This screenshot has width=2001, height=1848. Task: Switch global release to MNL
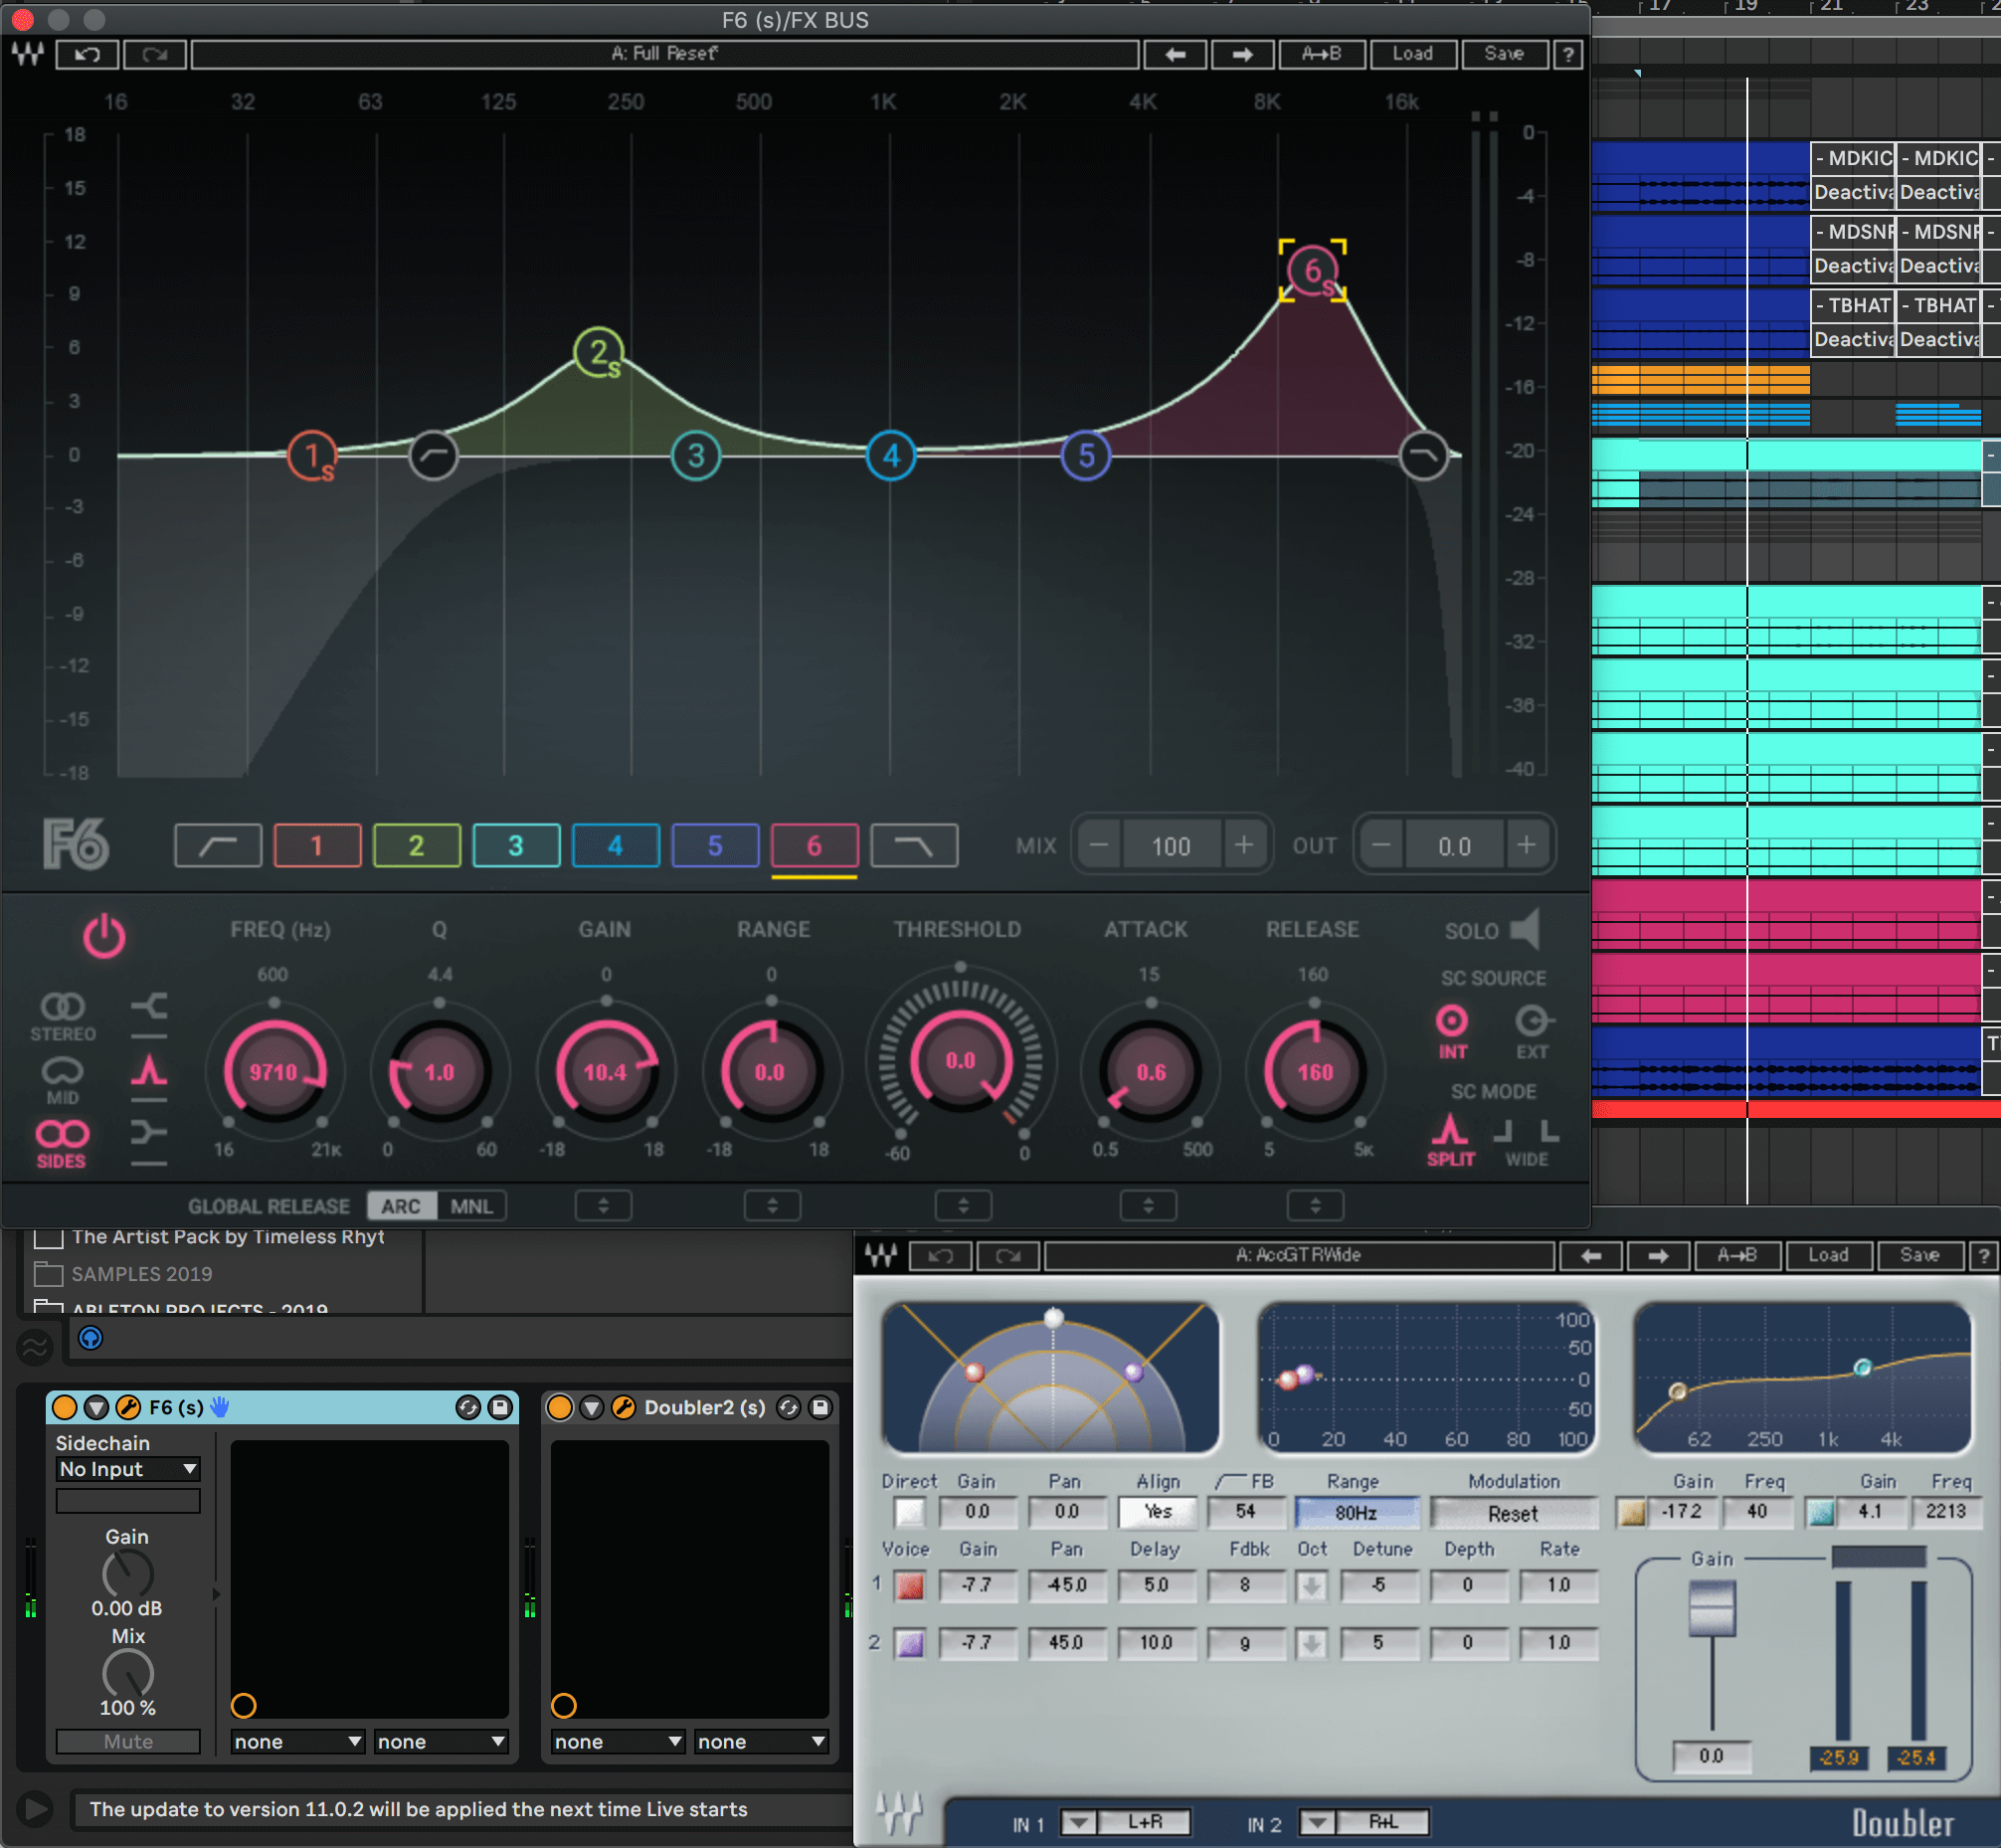[471, 1206]
